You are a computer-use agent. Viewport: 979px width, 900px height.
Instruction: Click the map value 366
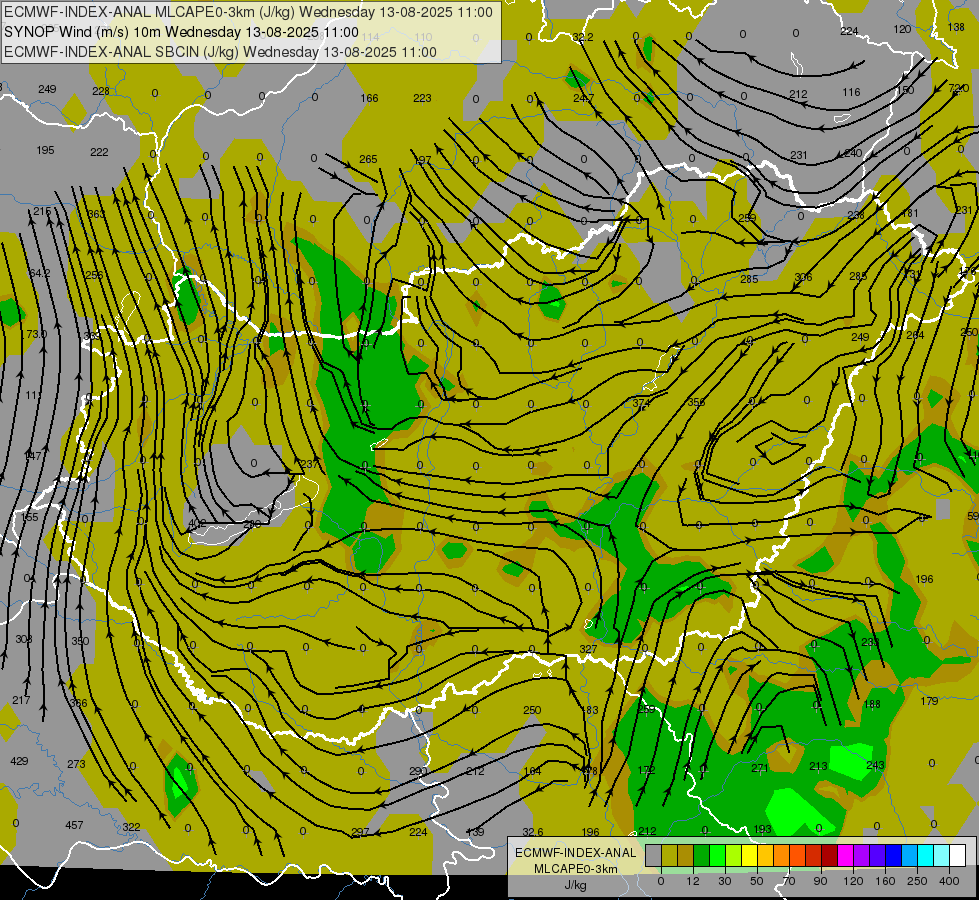(x=78, y=703)
